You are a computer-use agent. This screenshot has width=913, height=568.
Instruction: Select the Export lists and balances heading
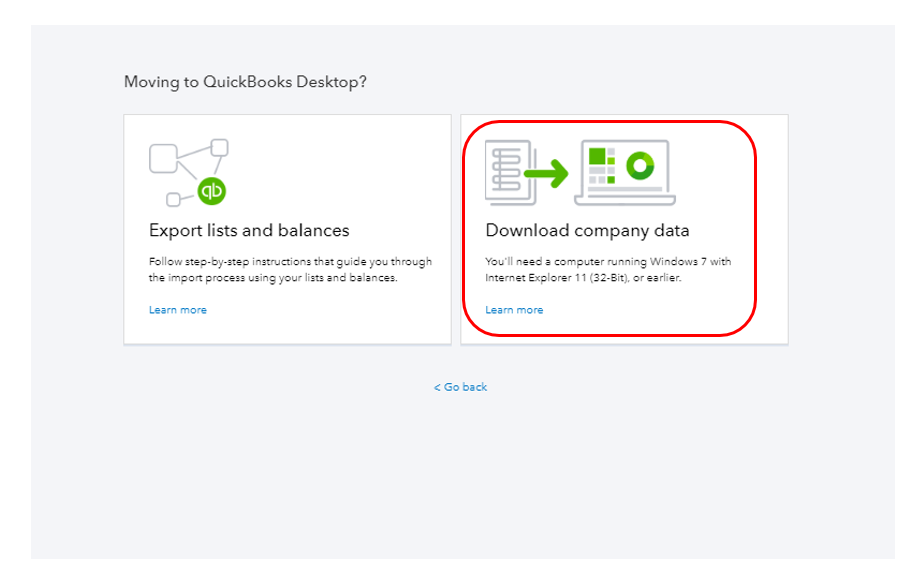point(249,230)
